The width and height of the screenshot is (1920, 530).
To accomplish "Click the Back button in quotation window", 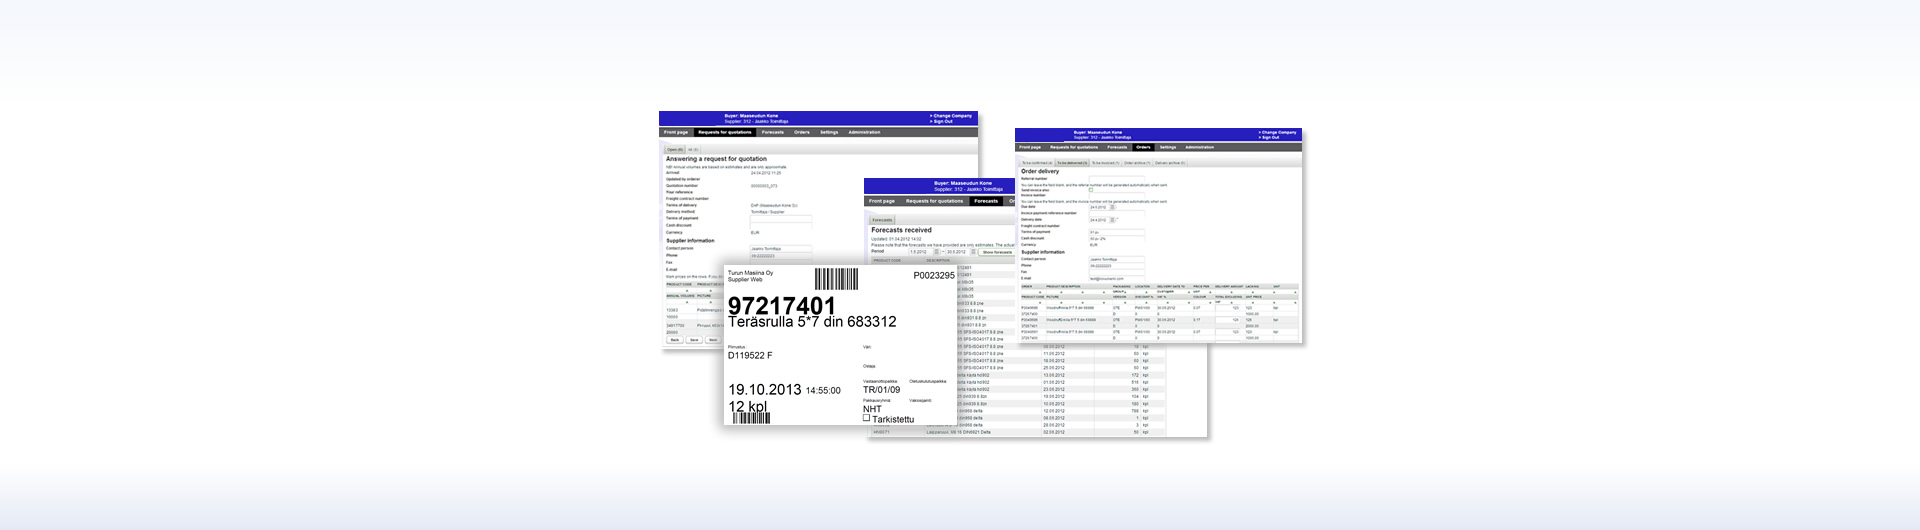I will pyautogui.click(x=674, y=340).
